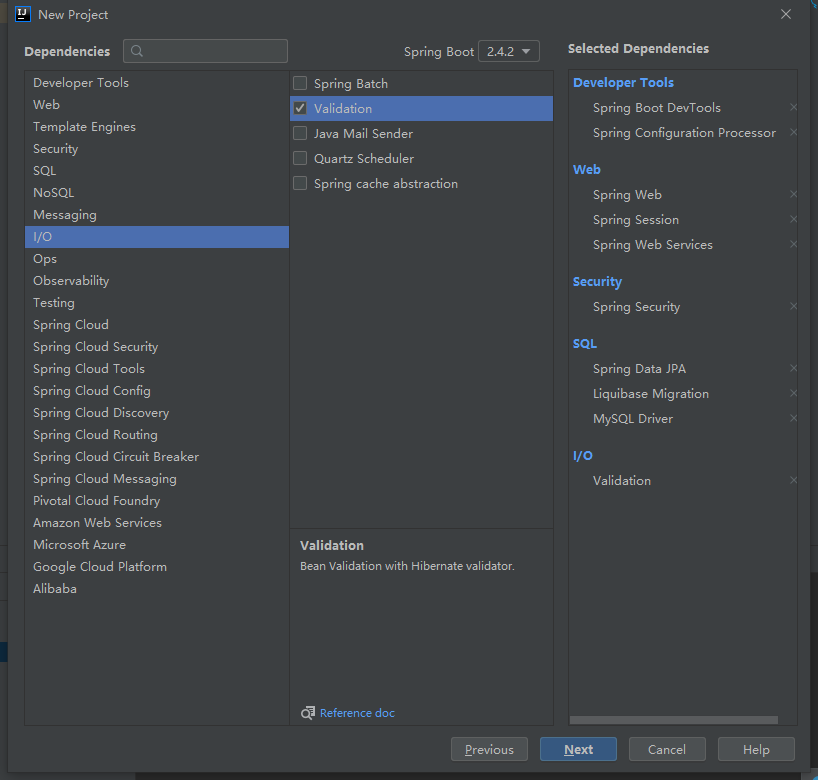818x780 pixels.
Task: Click the SQL group header in selected dependencies
Action: [585, 344]
